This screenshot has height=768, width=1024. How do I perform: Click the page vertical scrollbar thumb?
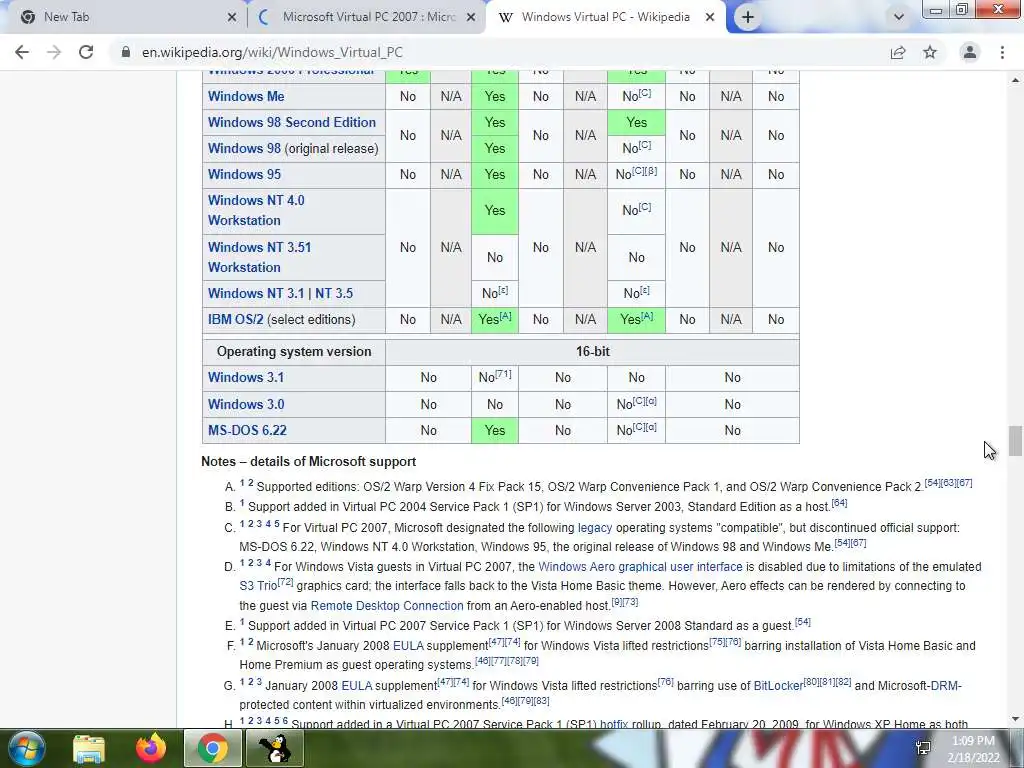pos(1015,441)
